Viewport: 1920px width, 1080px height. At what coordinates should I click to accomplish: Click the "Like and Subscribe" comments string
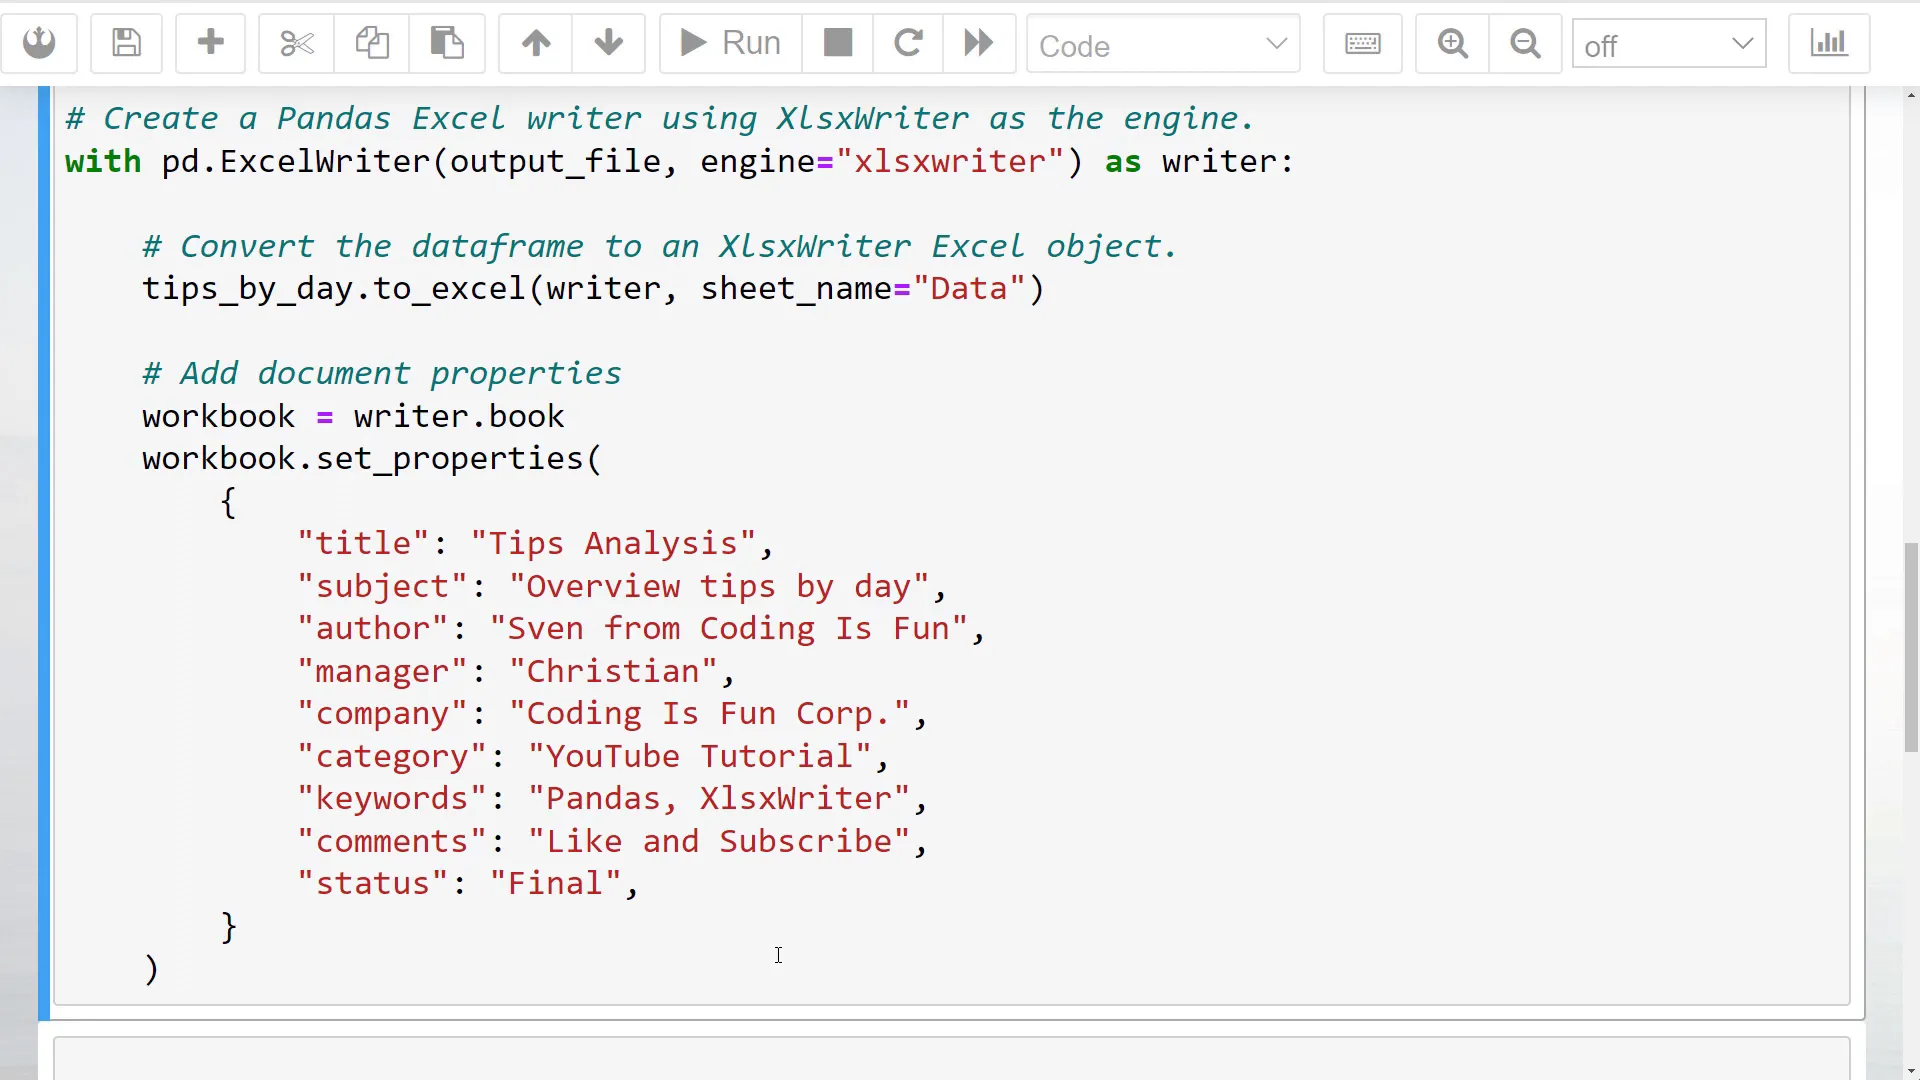point(719,842)
